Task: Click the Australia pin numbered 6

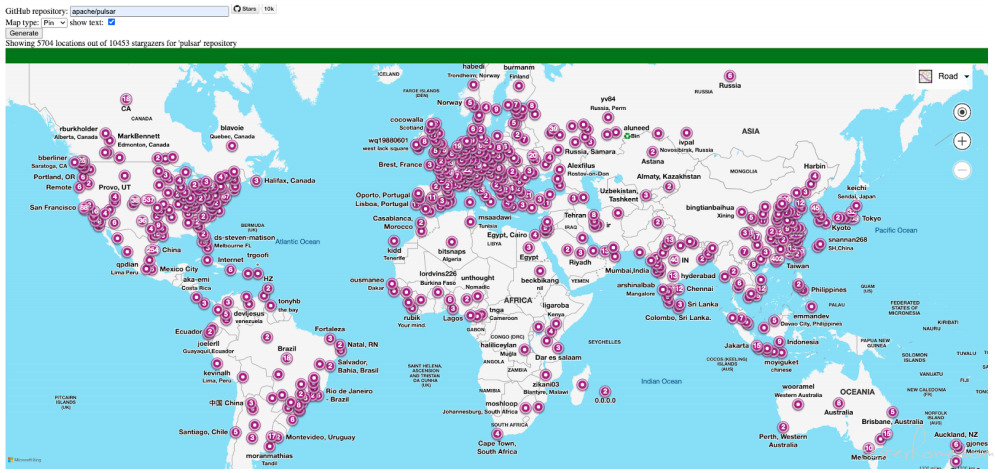Action: (x=840, y=403)
